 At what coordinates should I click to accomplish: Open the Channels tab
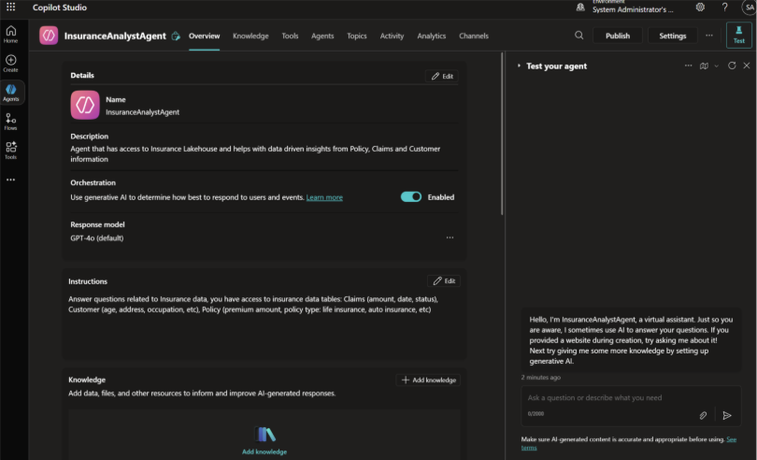coord(474,36)
